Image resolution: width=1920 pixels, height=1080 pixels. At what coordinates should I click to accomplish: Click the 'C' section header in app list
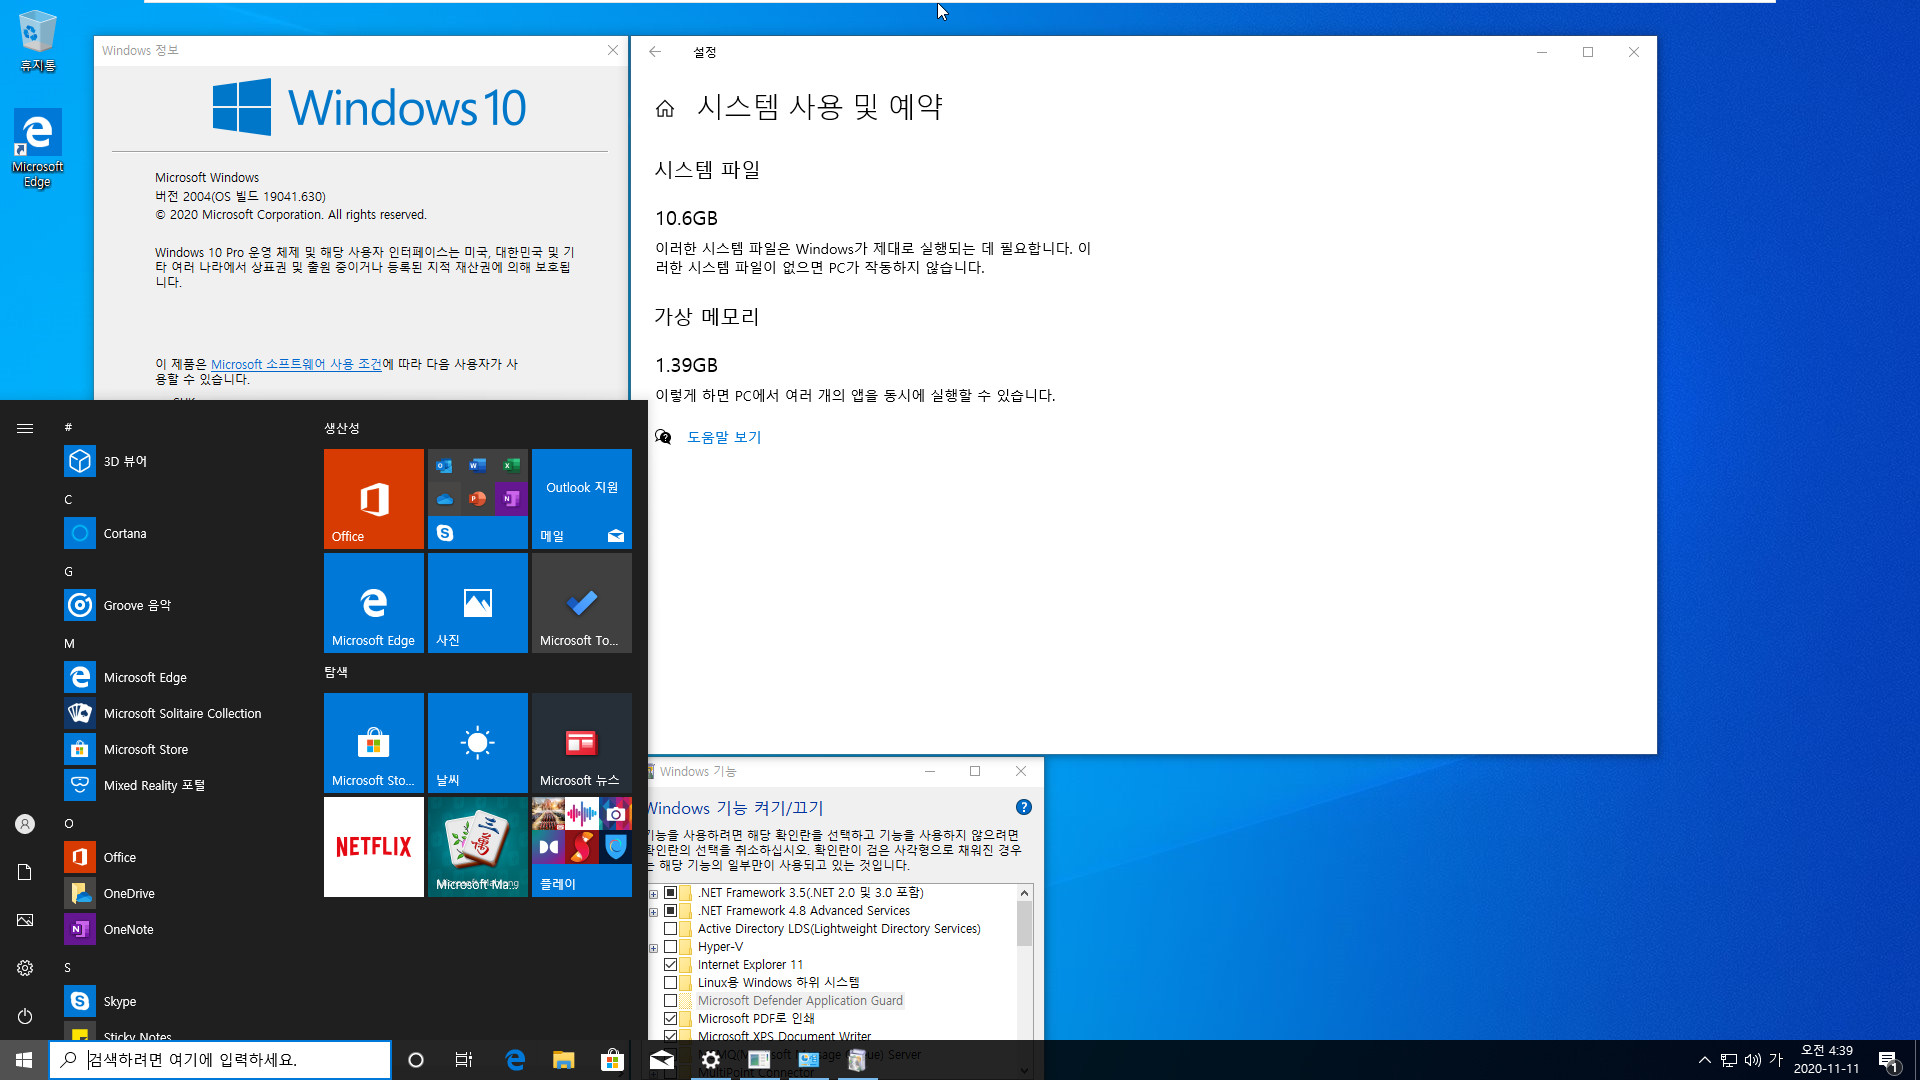click(68, 499)
